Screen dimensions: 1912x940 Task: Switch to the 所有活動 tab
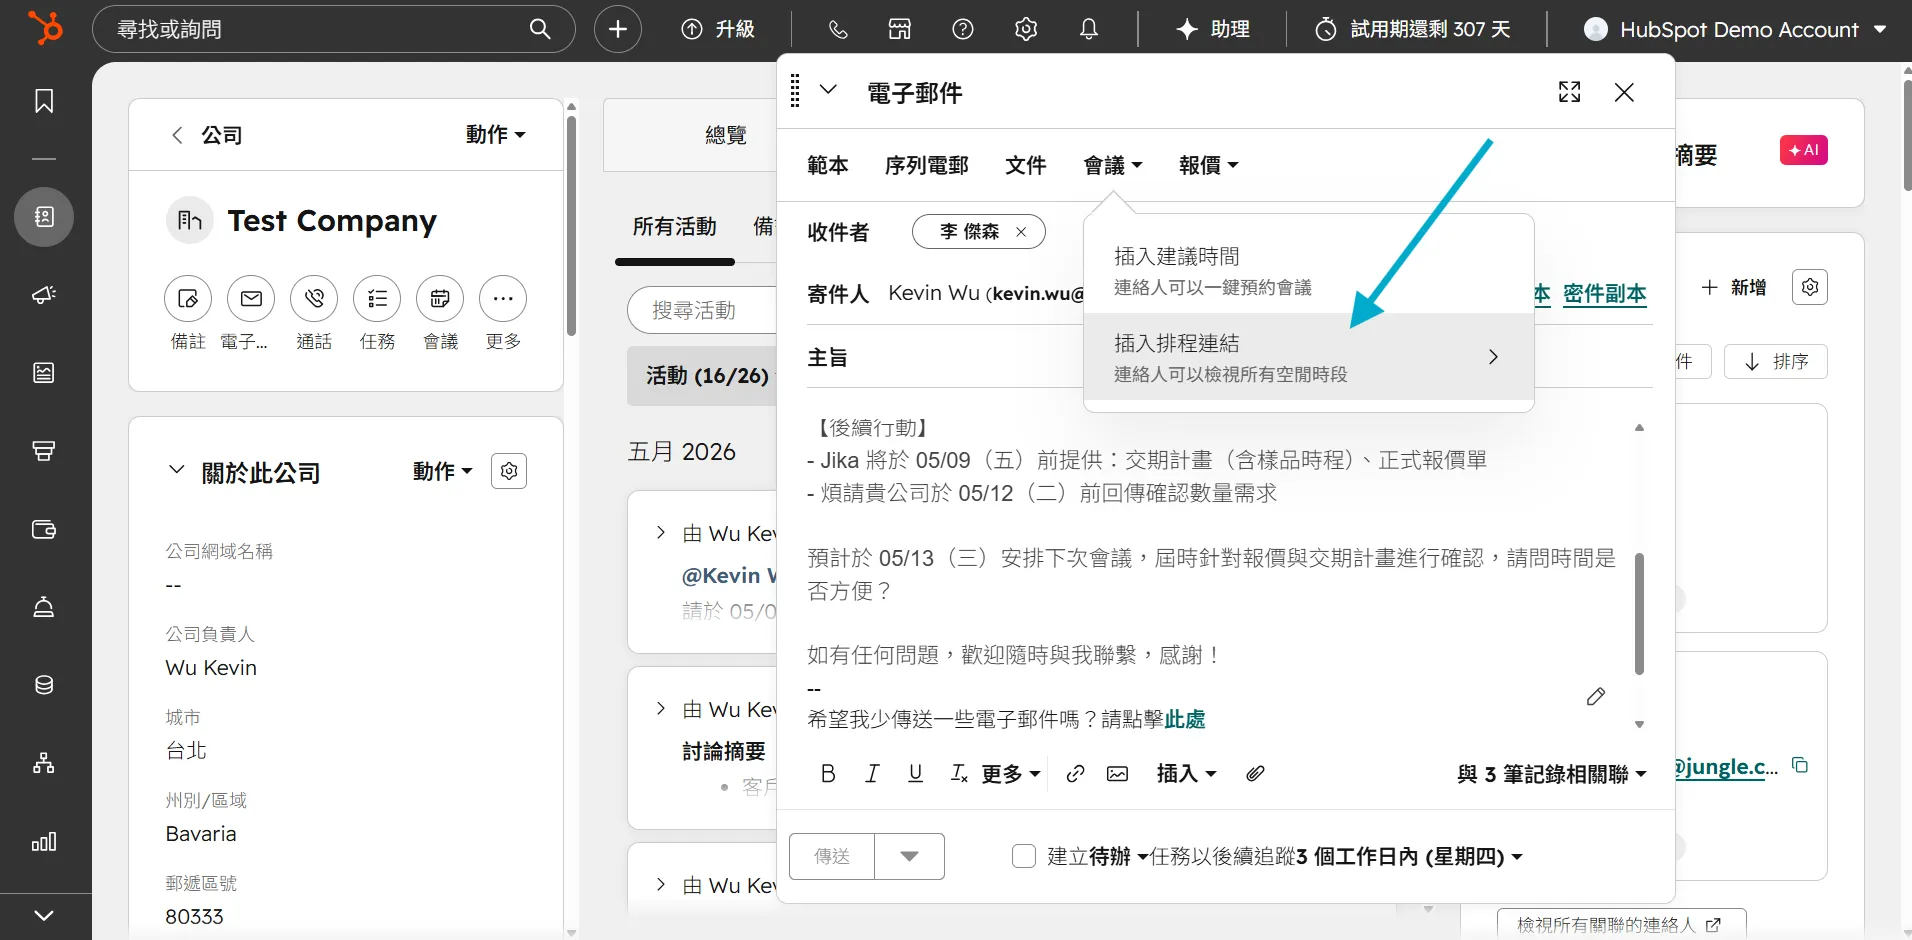point(675,227)
